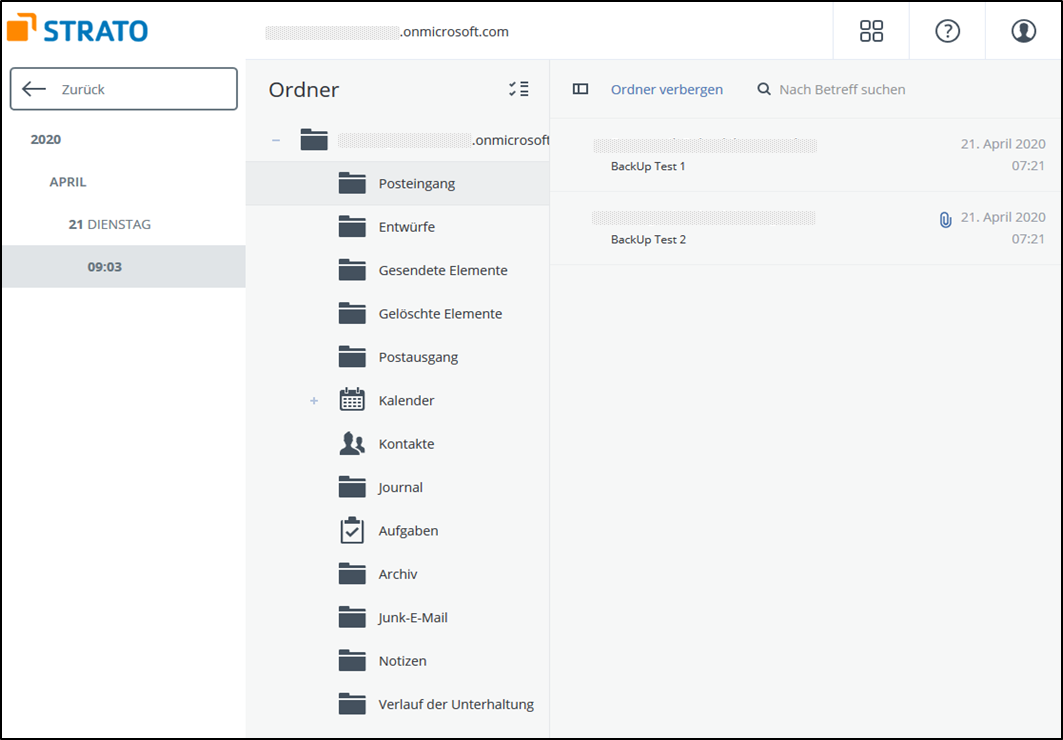1063x740 pixels.
Task: Click the search magnifier icon
Action: (763, 89)
